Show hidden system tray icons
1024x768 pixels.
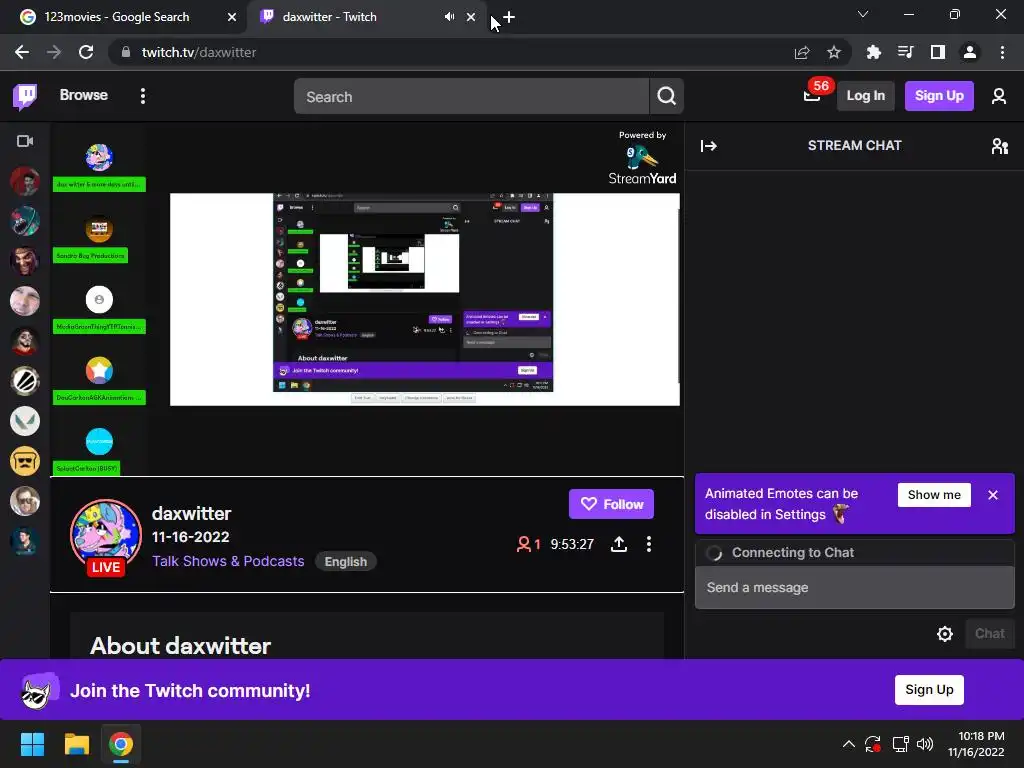click(x=848, y=744)
